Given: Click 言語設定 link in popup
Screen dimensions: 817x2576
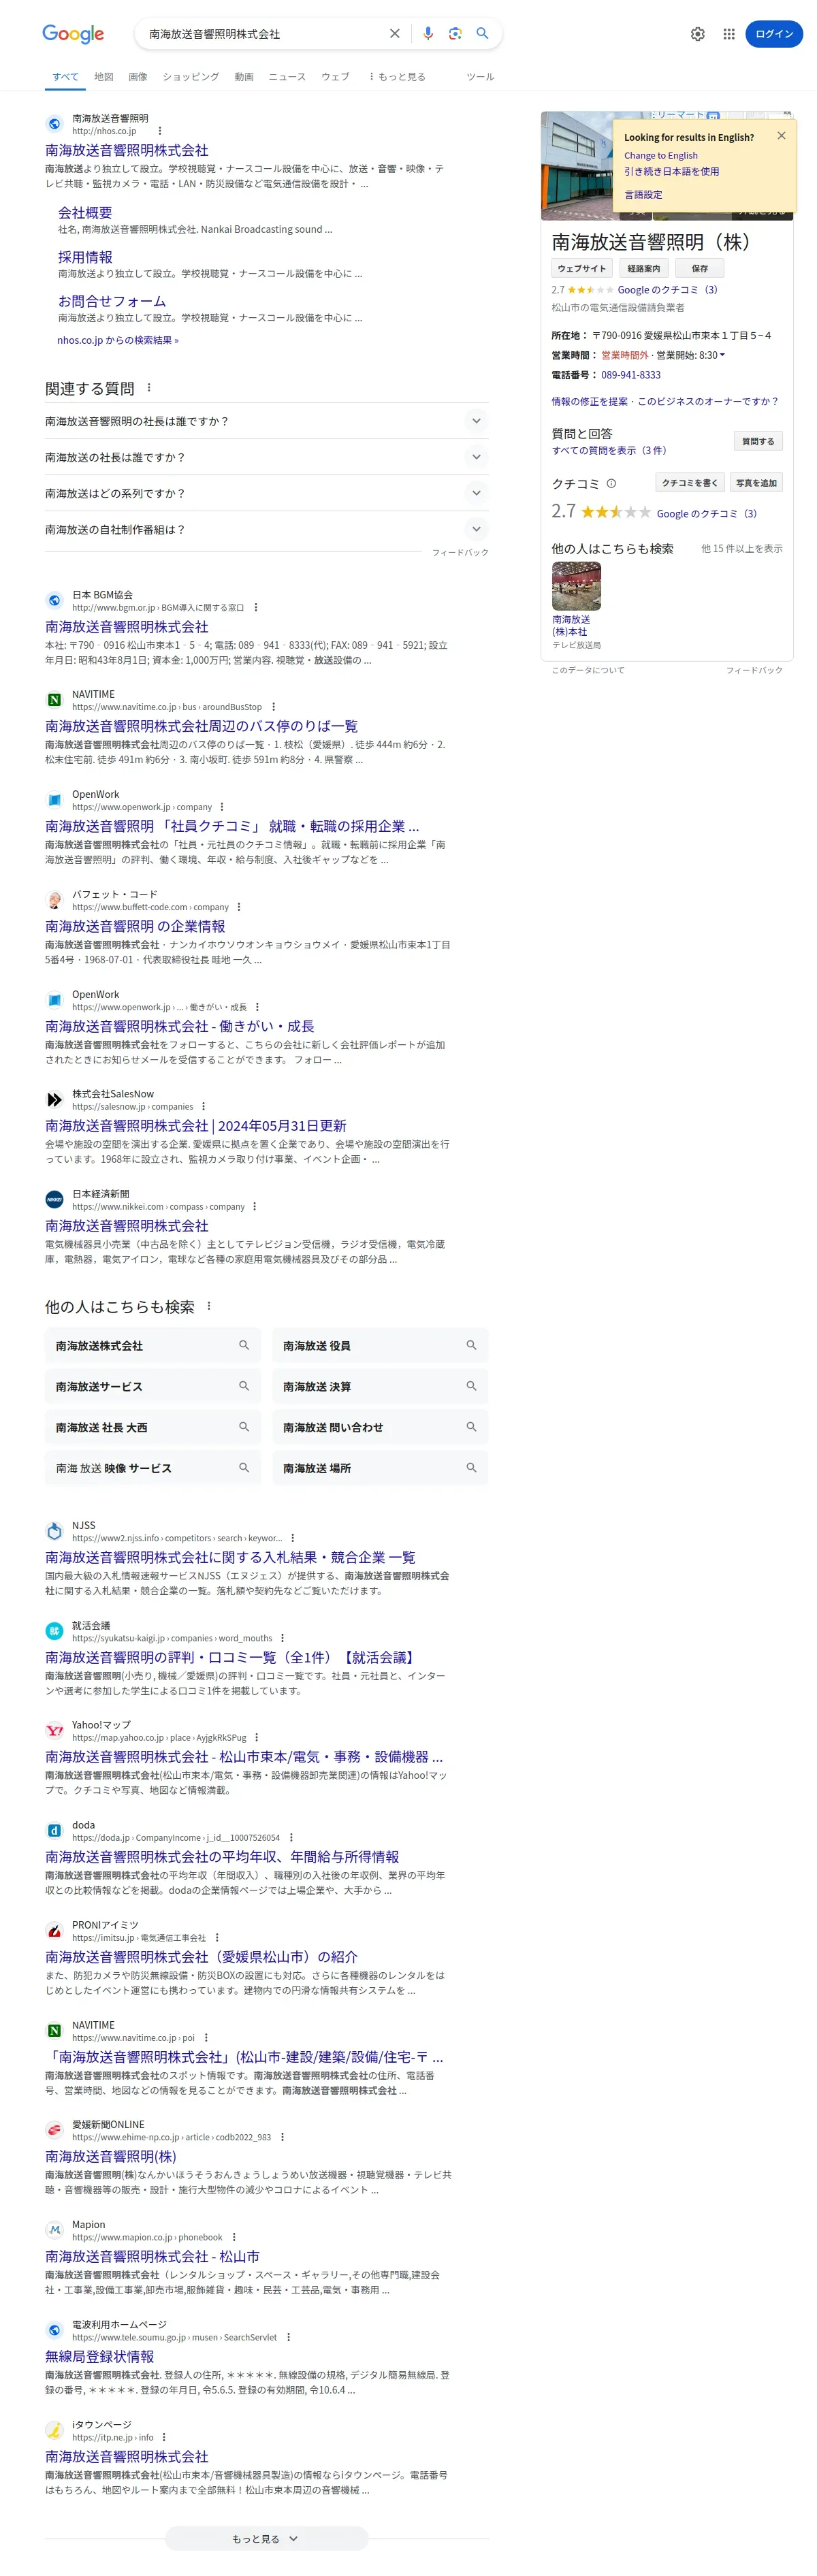Looking at the screenshot, I should pyautogui.click(x=643, y=195).
